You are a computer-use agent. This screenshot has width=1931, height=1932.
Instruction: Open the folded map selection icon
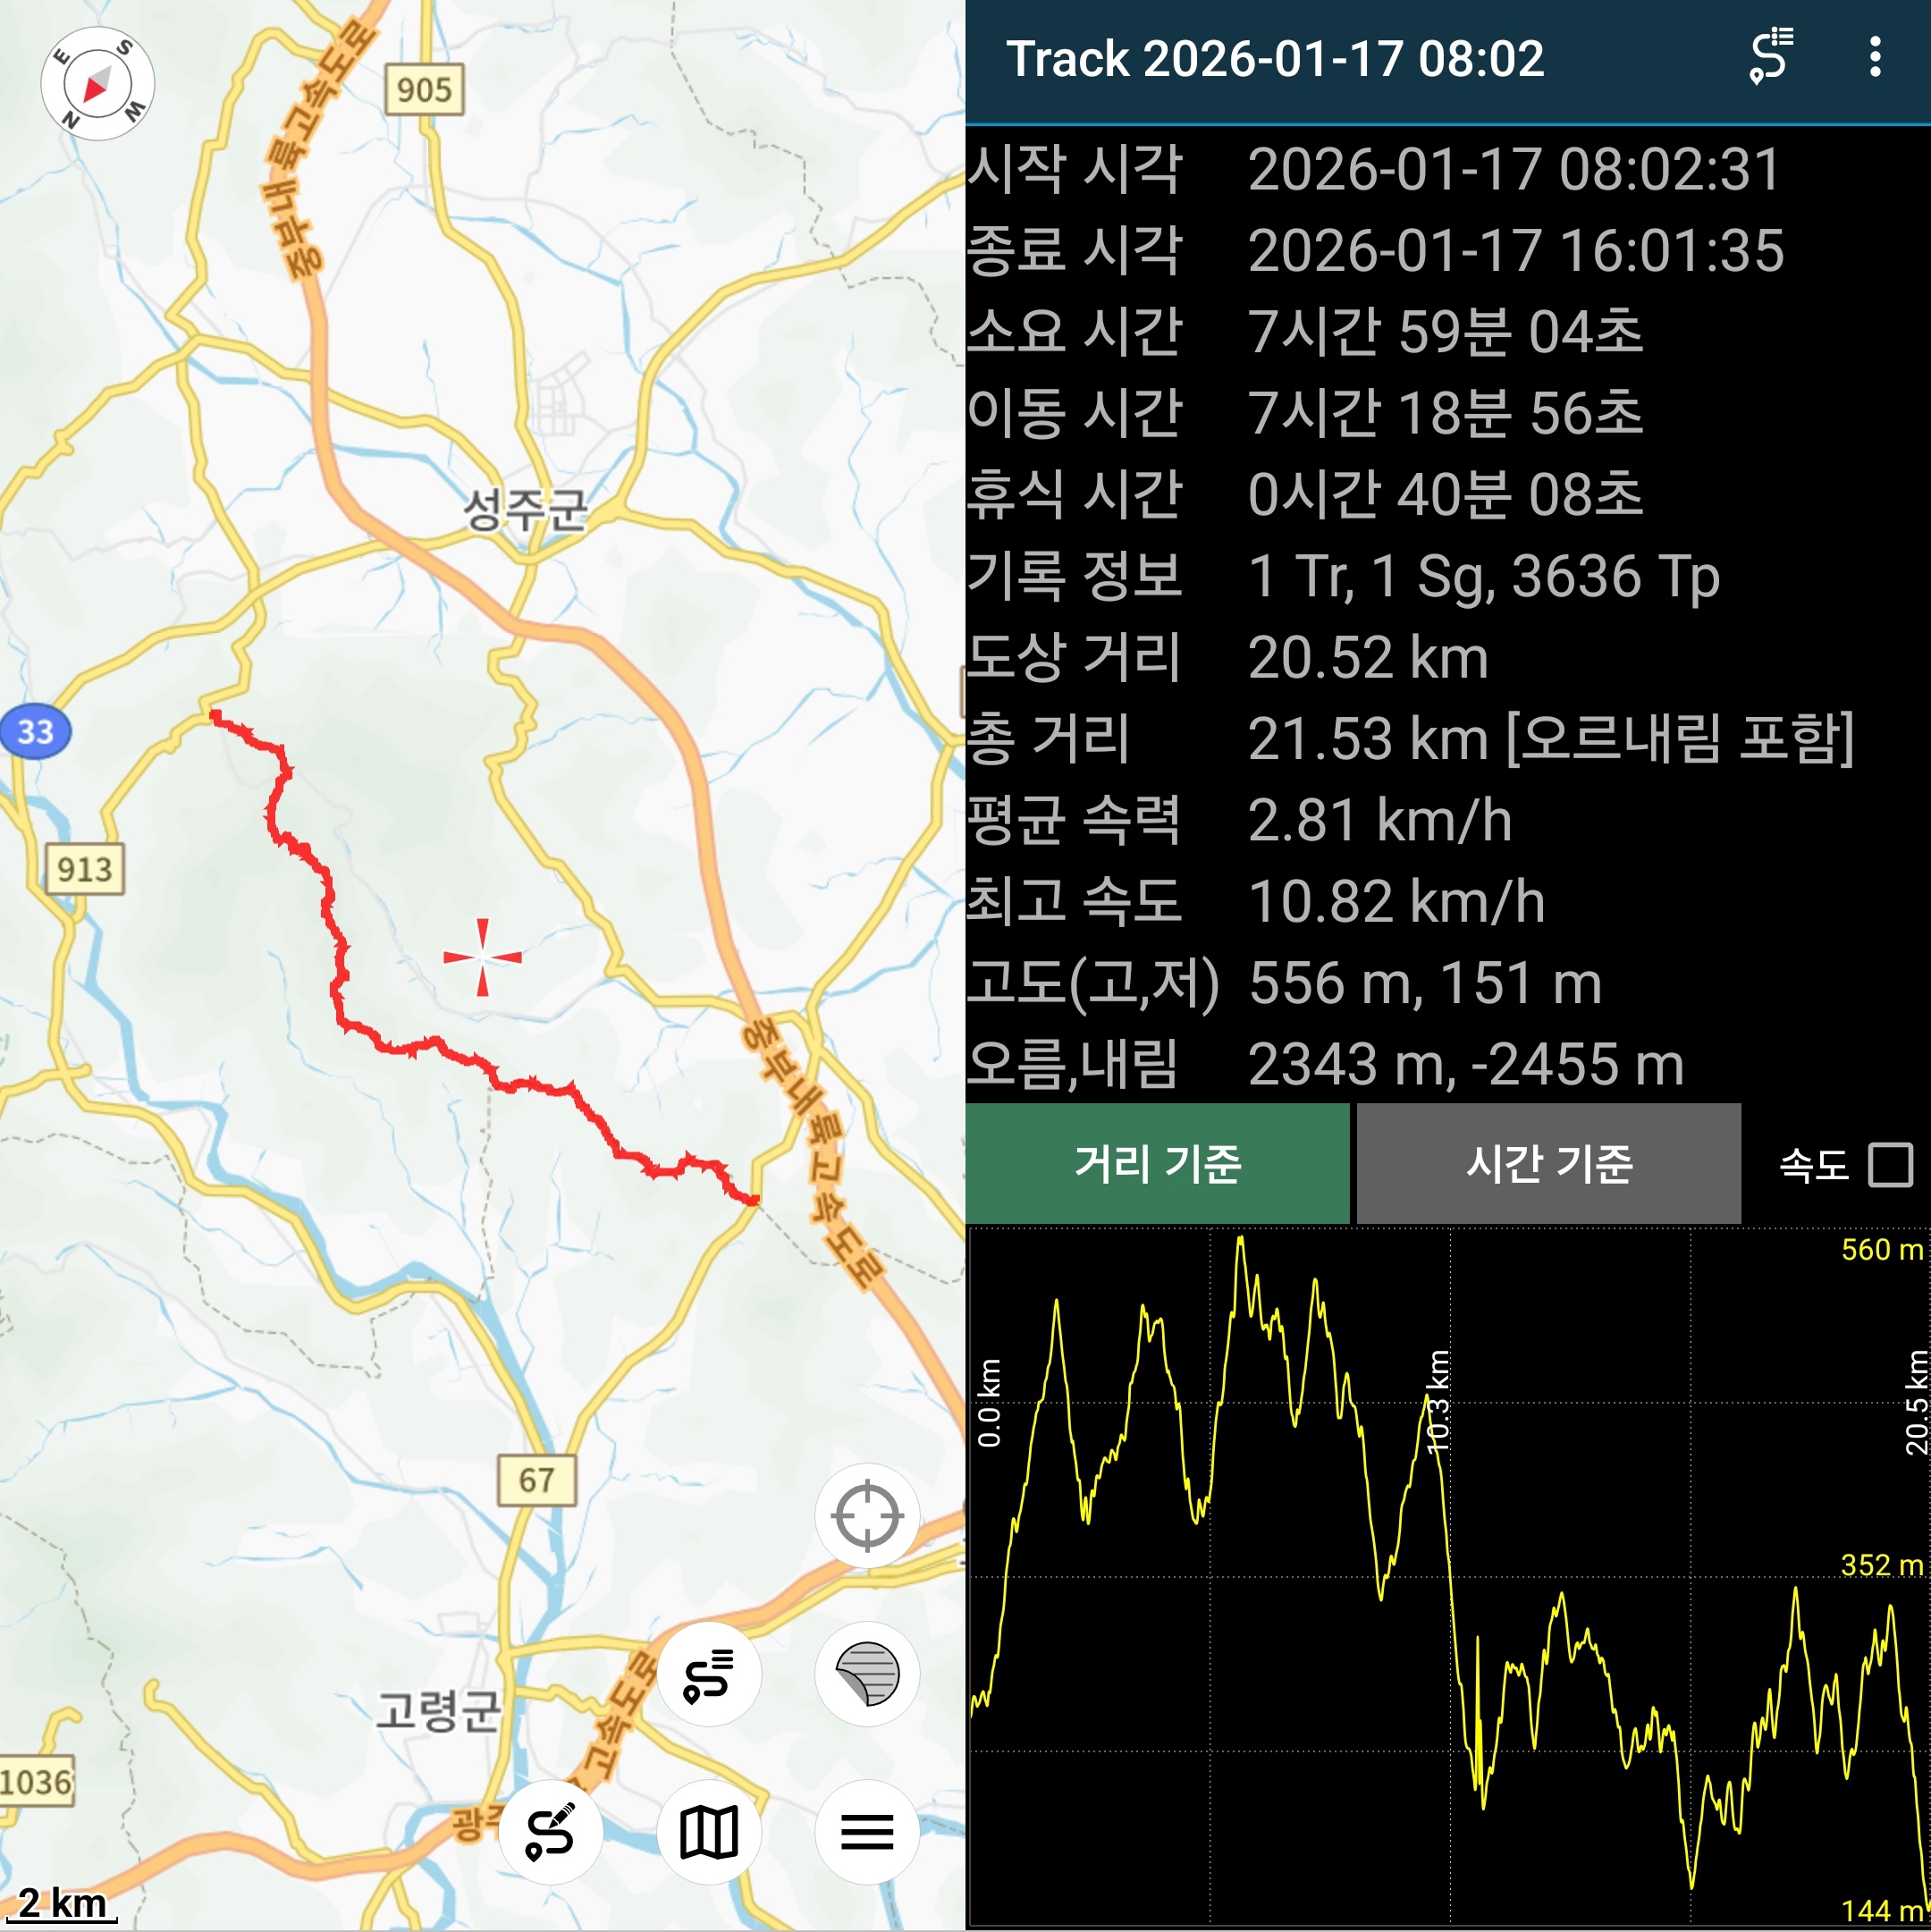coord(709,1833)
